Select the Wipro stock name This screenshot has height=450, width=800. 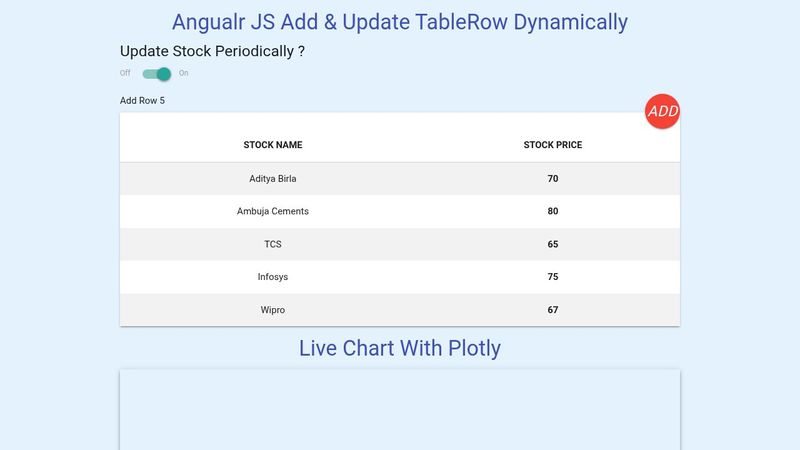coord(273,310)
